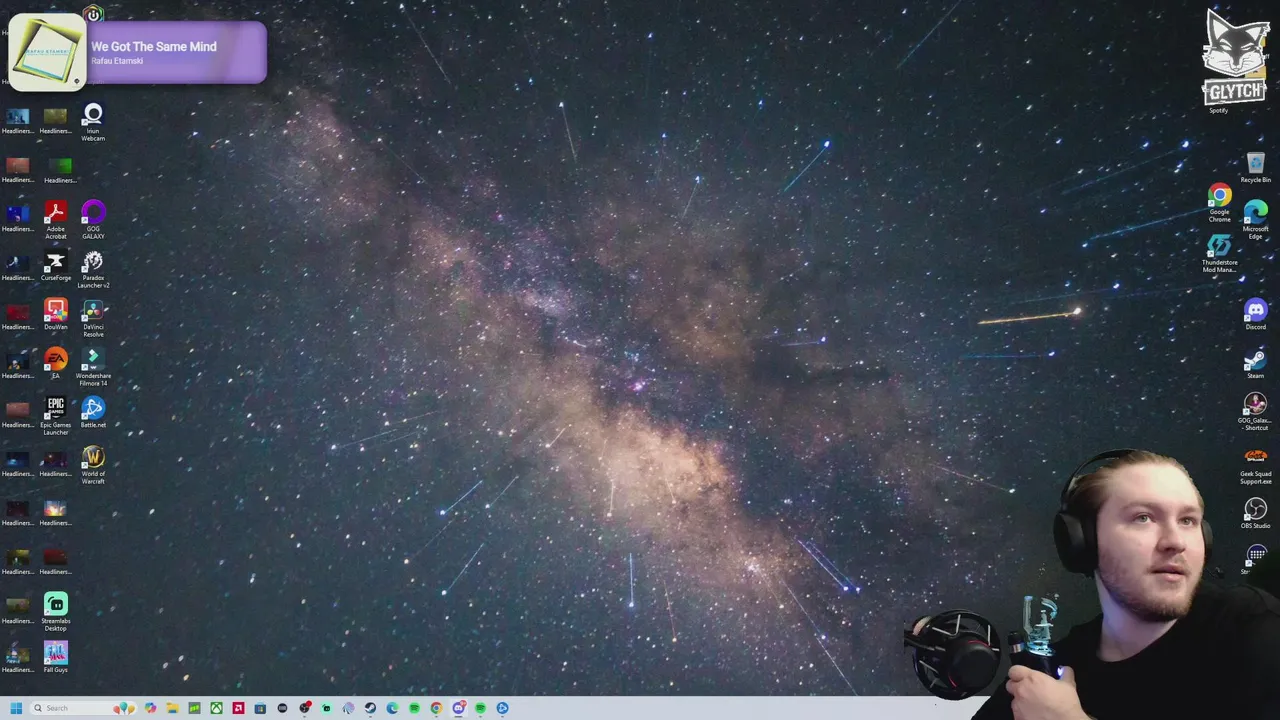1280x720 pixels.
Task: Select the Recycle Bin icon
Action: coord(1255,168)
